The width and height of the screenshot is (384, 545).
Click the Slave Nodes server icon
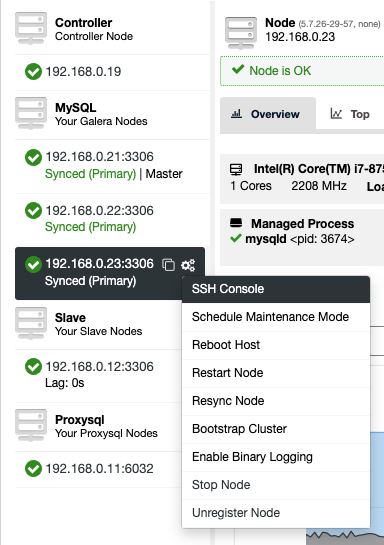point(31,323)
